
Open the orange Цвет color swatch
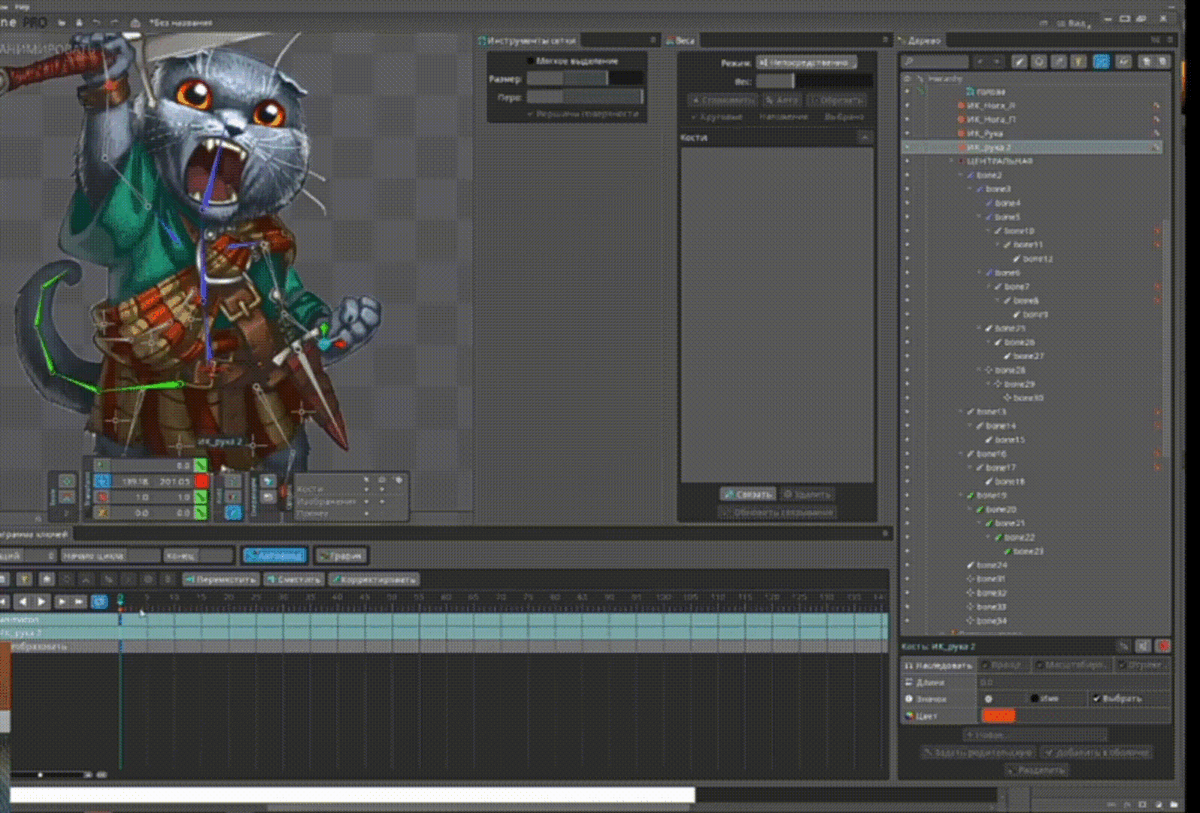pyautogui.click(x=999, y=715)
